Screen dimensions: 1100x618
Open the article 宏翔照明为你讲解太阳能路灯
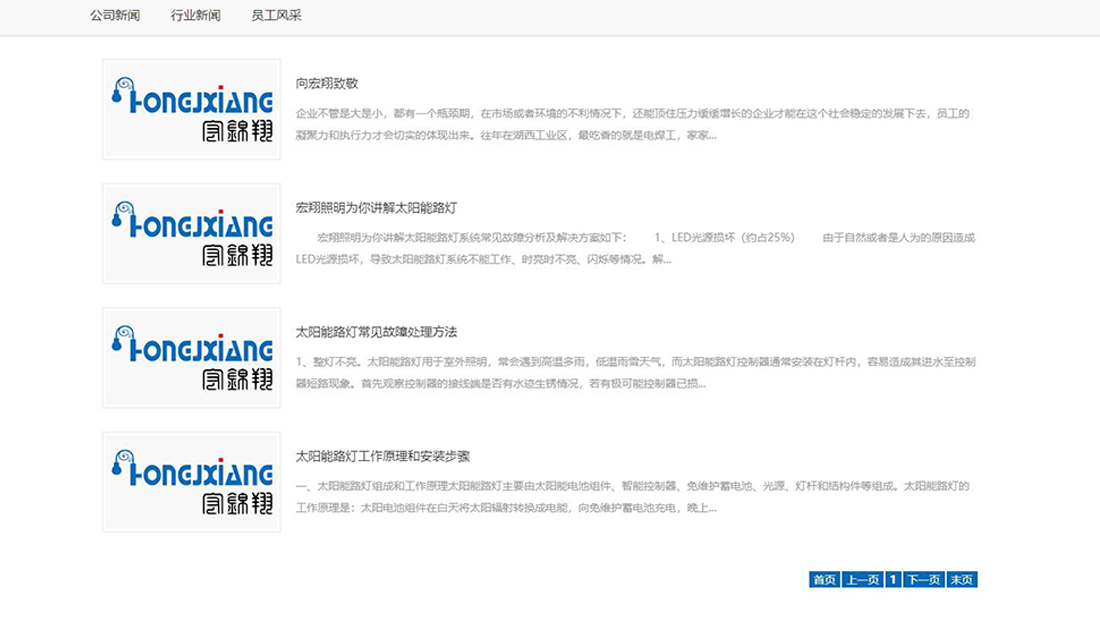tap(376, 208)
